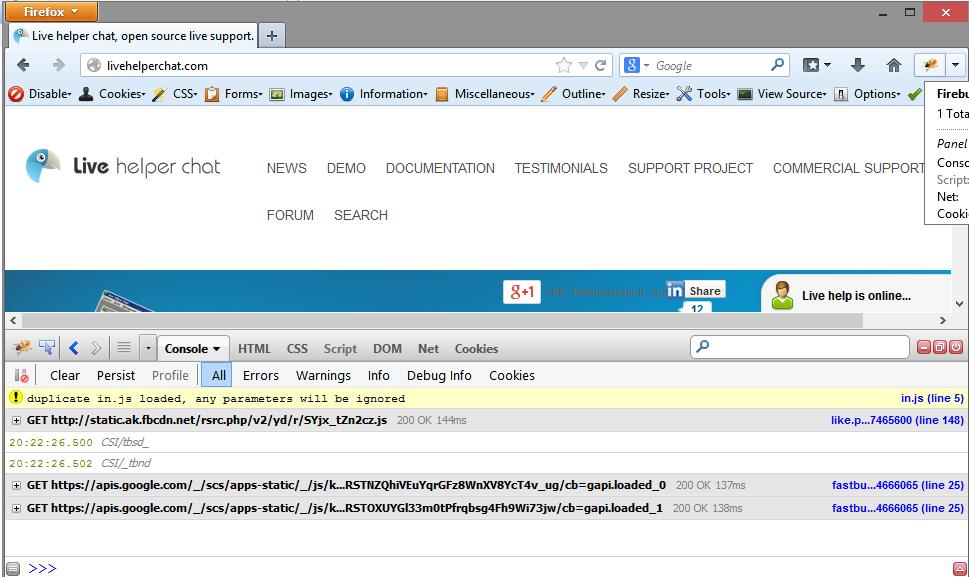Open in.js (line 5) source link

tap(932, 398)
